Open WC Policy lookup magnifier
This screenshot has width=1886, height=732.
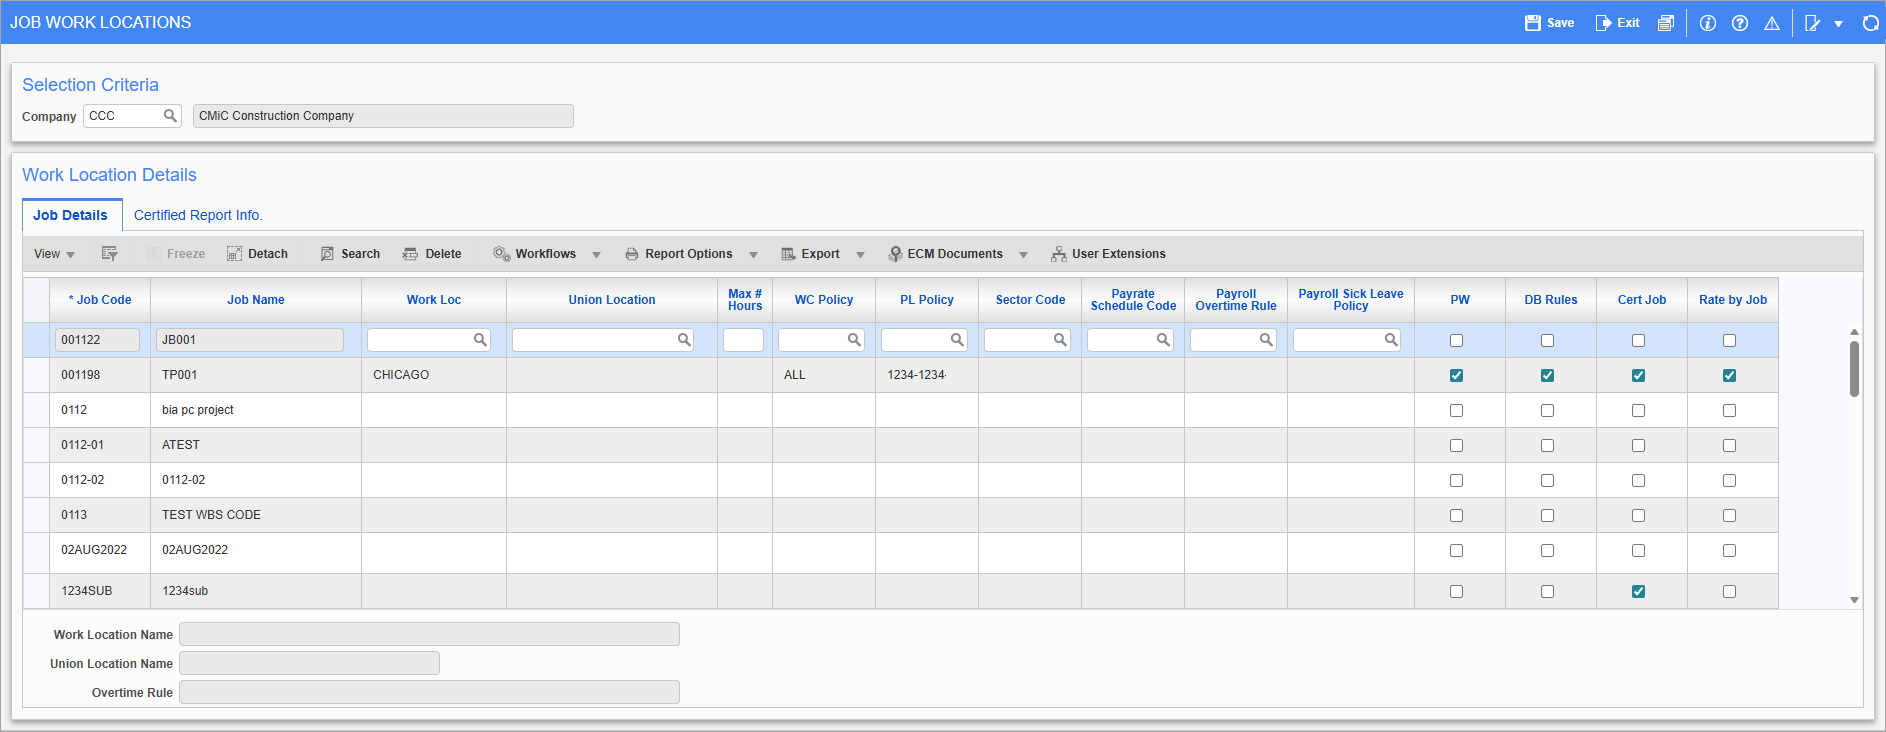[854, 340]
